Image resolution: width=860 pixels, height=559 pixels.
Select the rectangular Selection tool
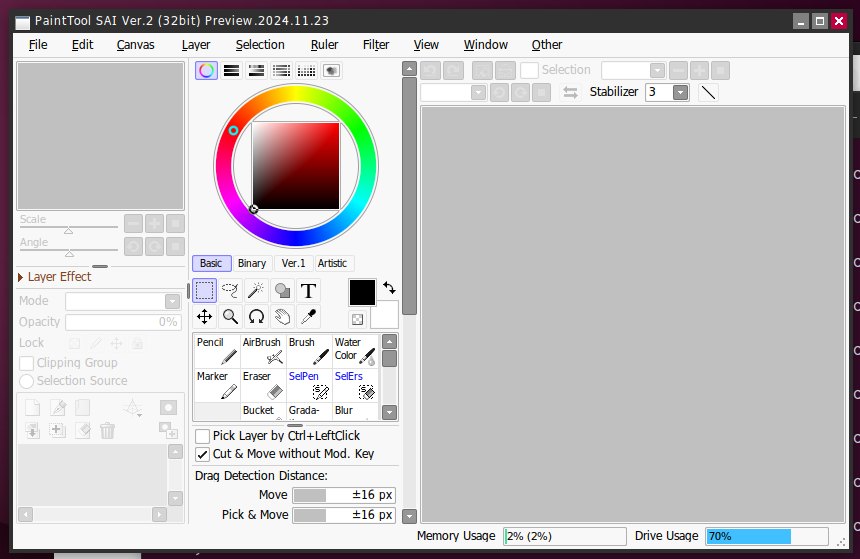(x=205, y=291)
